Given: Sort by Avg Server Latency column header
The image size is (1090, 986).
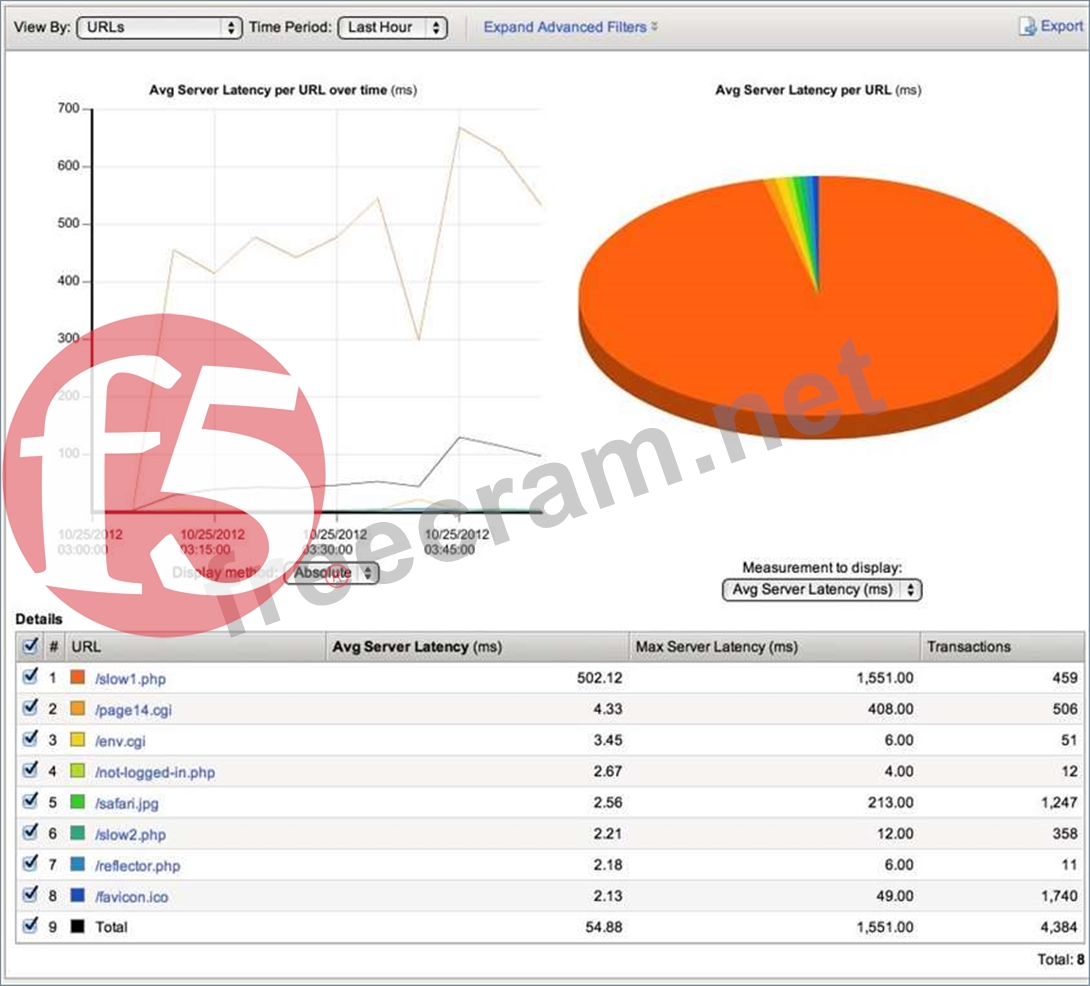Looking at the screenshot, I should 477,647.
